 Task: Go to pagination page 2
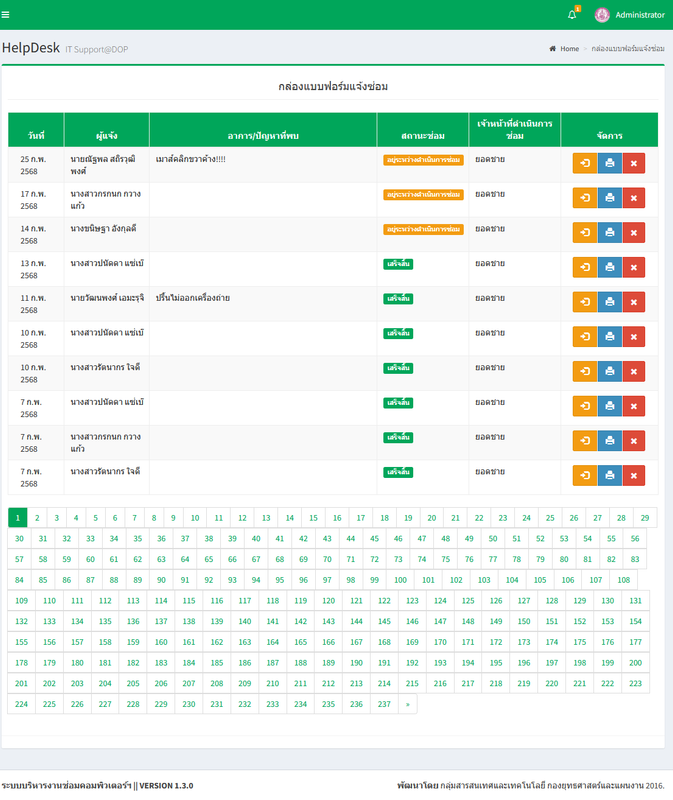click(37, 518)
